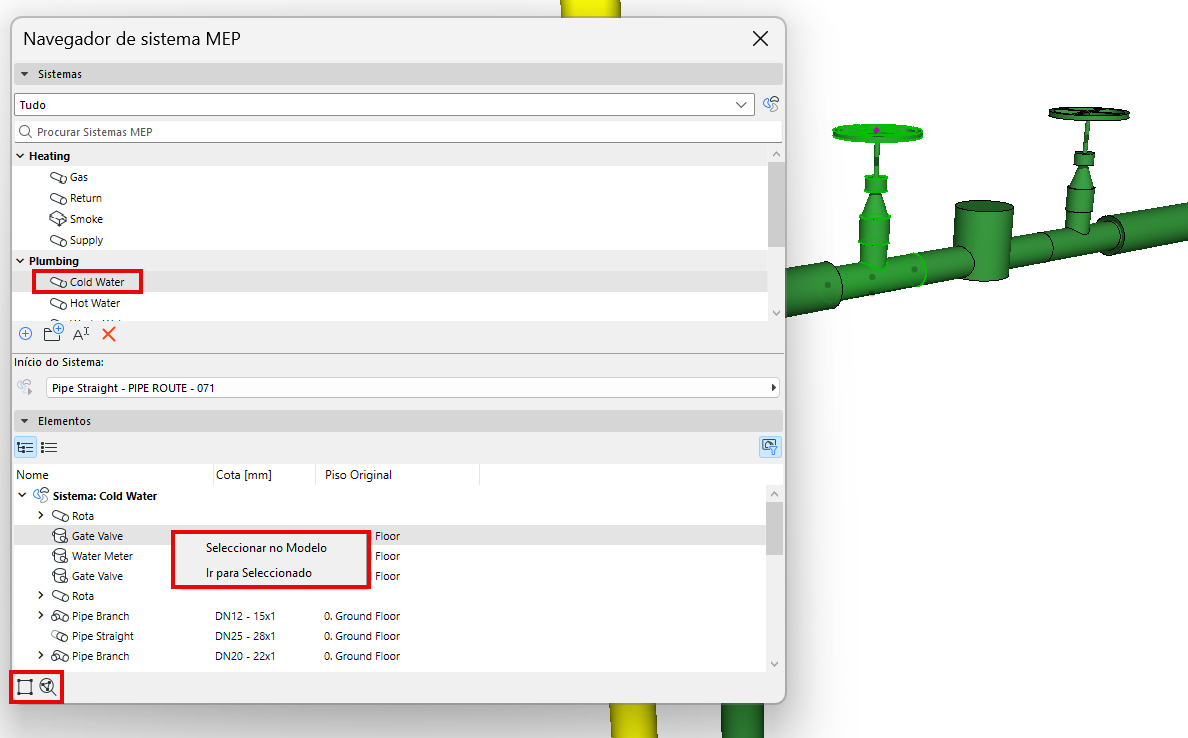Collapse the Sistemas section
The height and width of the screenshot is (738, 1188).
(x=24, y=74)
